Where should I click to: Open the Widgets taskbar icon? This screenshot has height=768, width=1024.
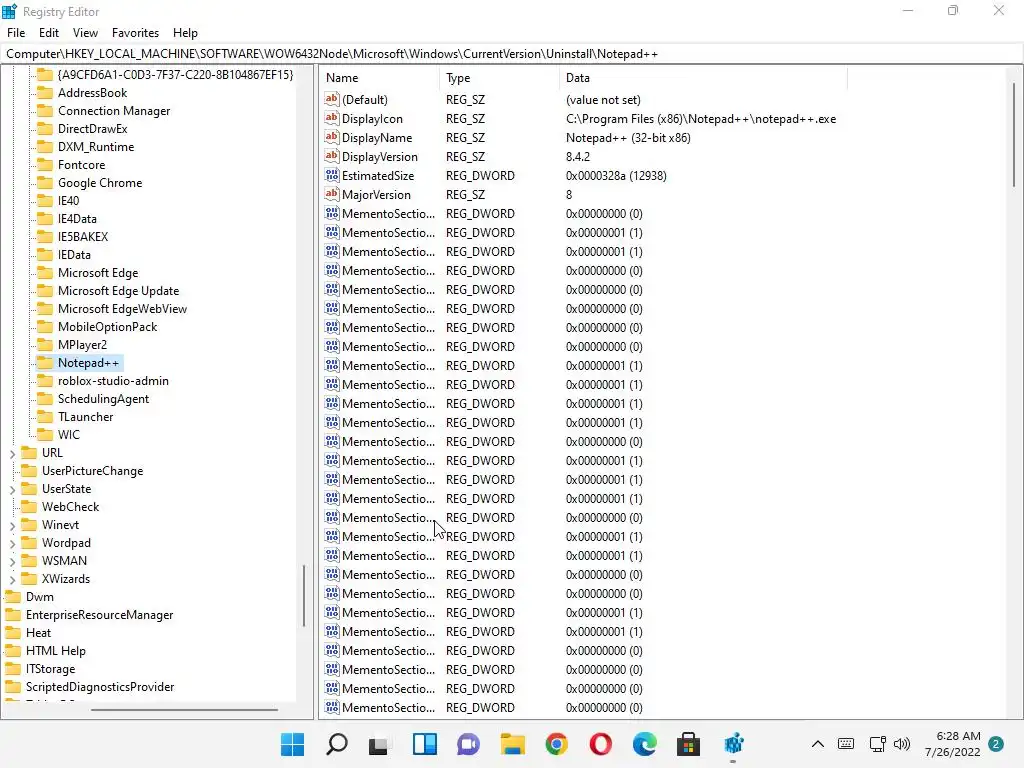[x=424, y=744]
